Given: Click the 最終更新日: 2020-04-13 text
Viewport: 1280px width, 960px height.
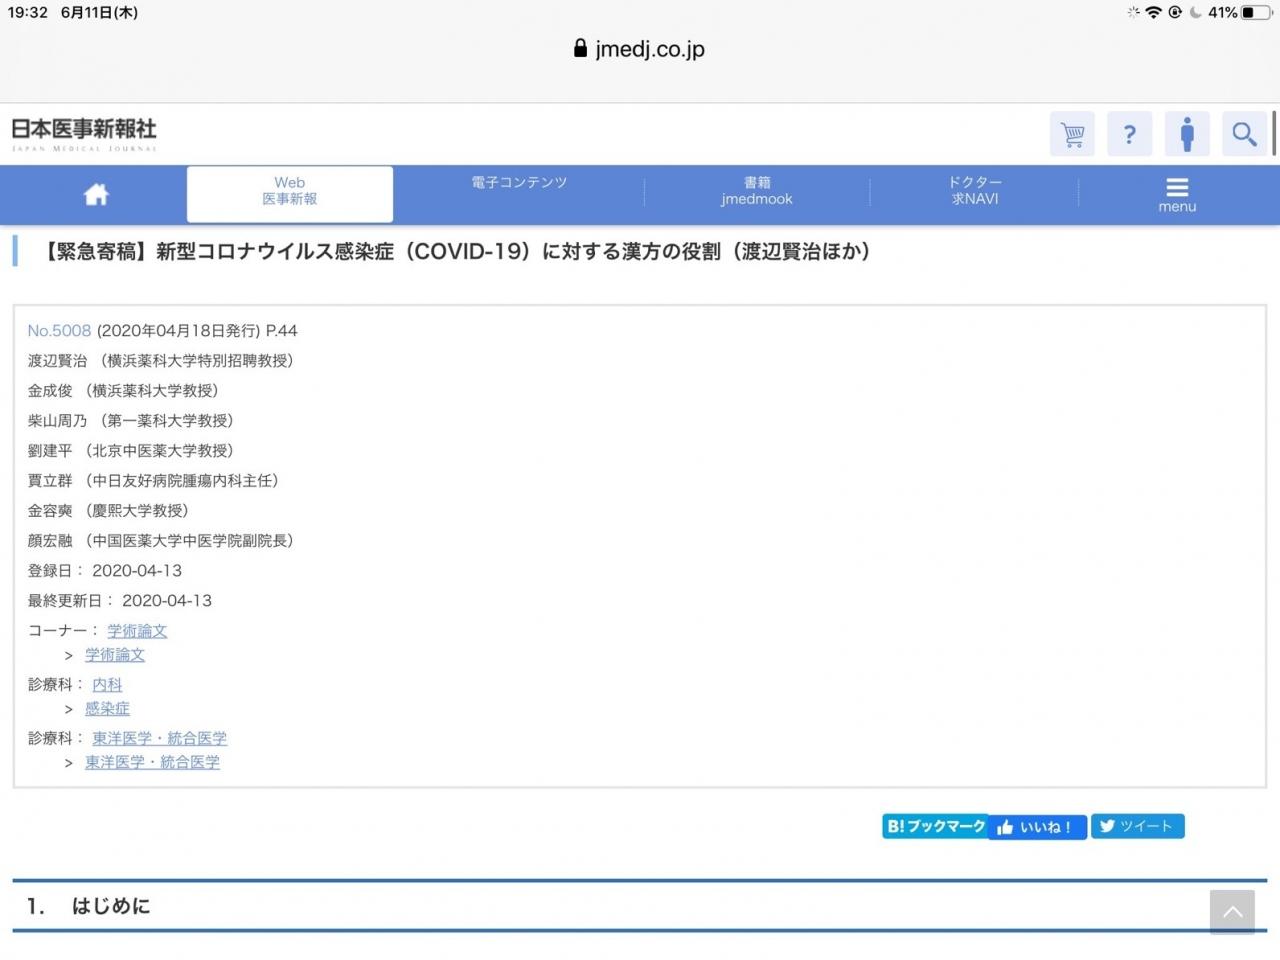Looking at the screenshot, I should [120, 601].
